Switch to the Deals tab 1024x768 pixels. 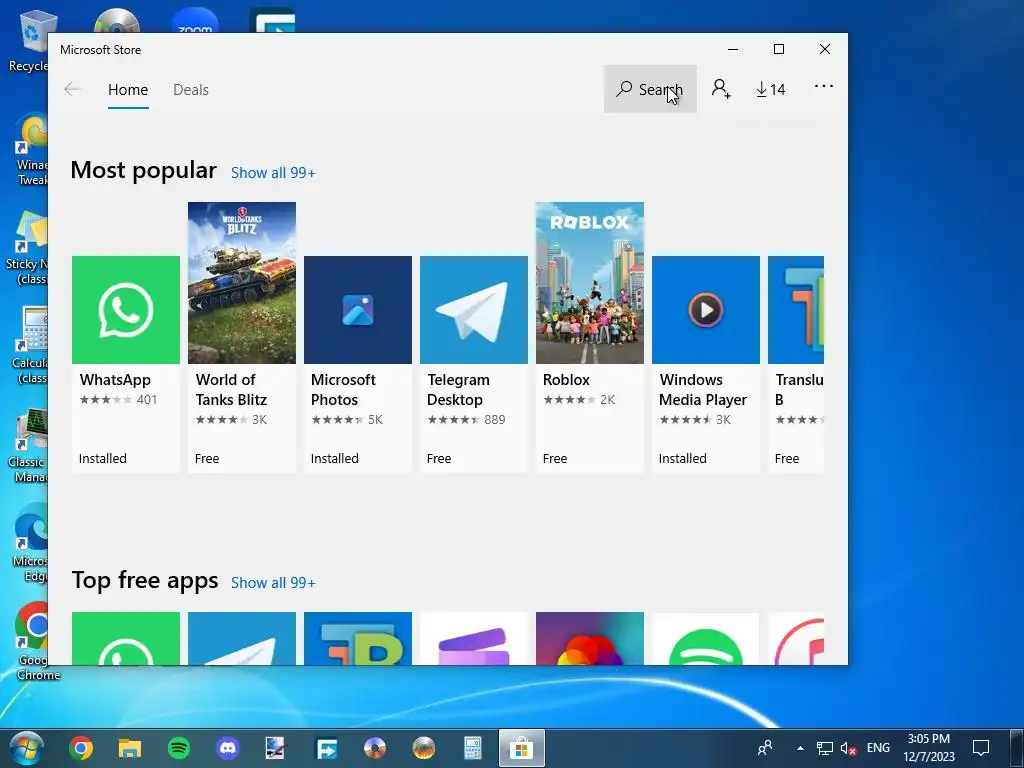[x=191, y=89]
